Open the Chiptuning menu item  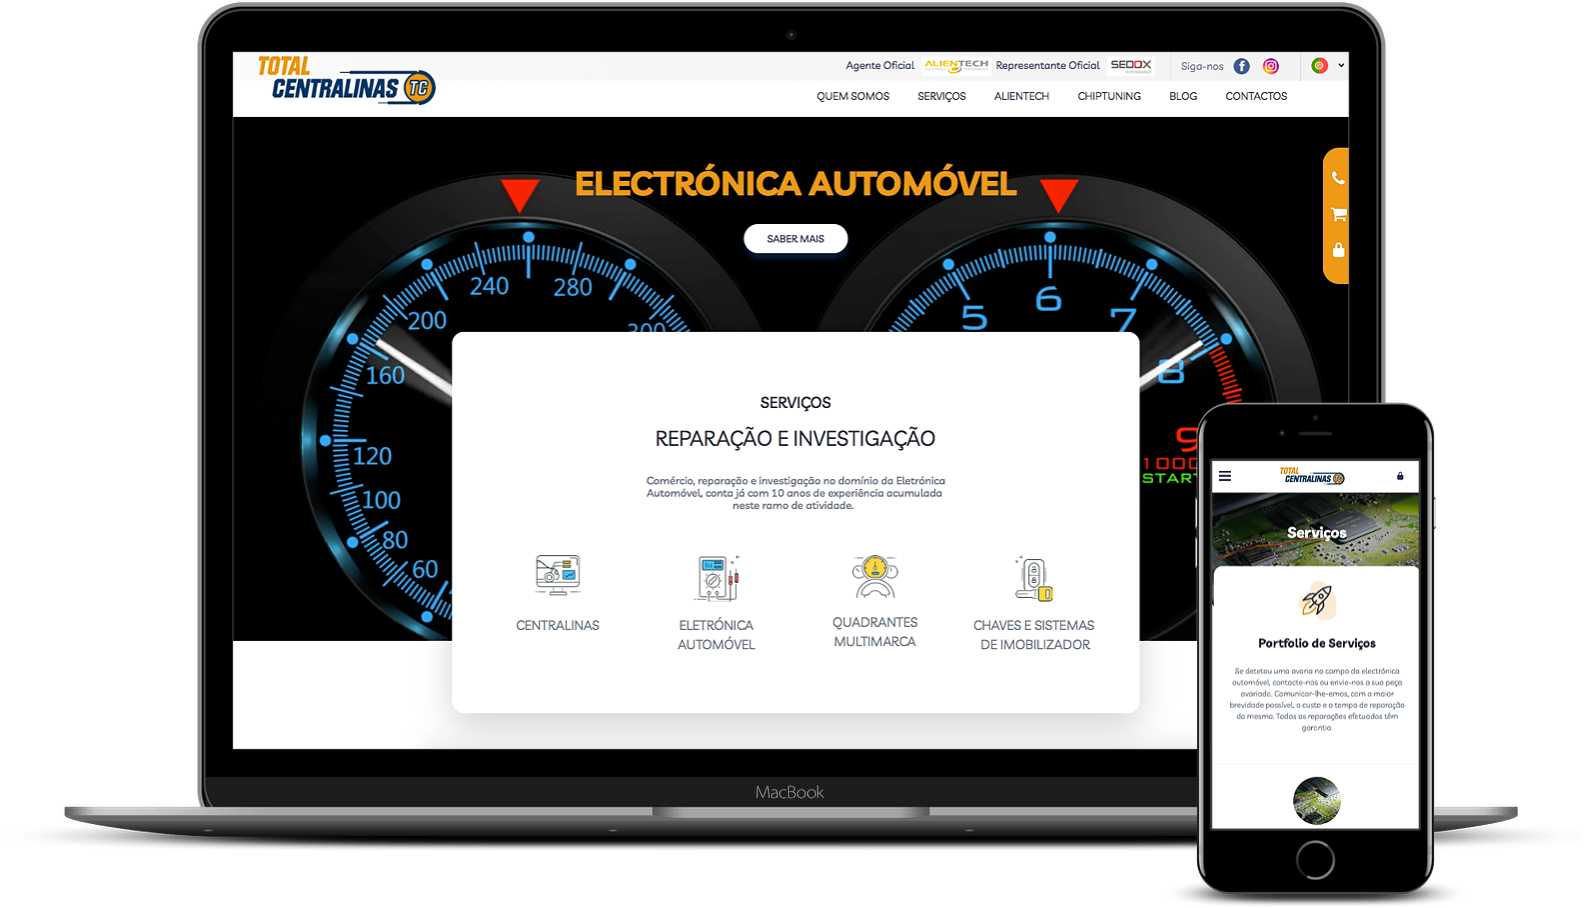click(x=1109, y=97)
